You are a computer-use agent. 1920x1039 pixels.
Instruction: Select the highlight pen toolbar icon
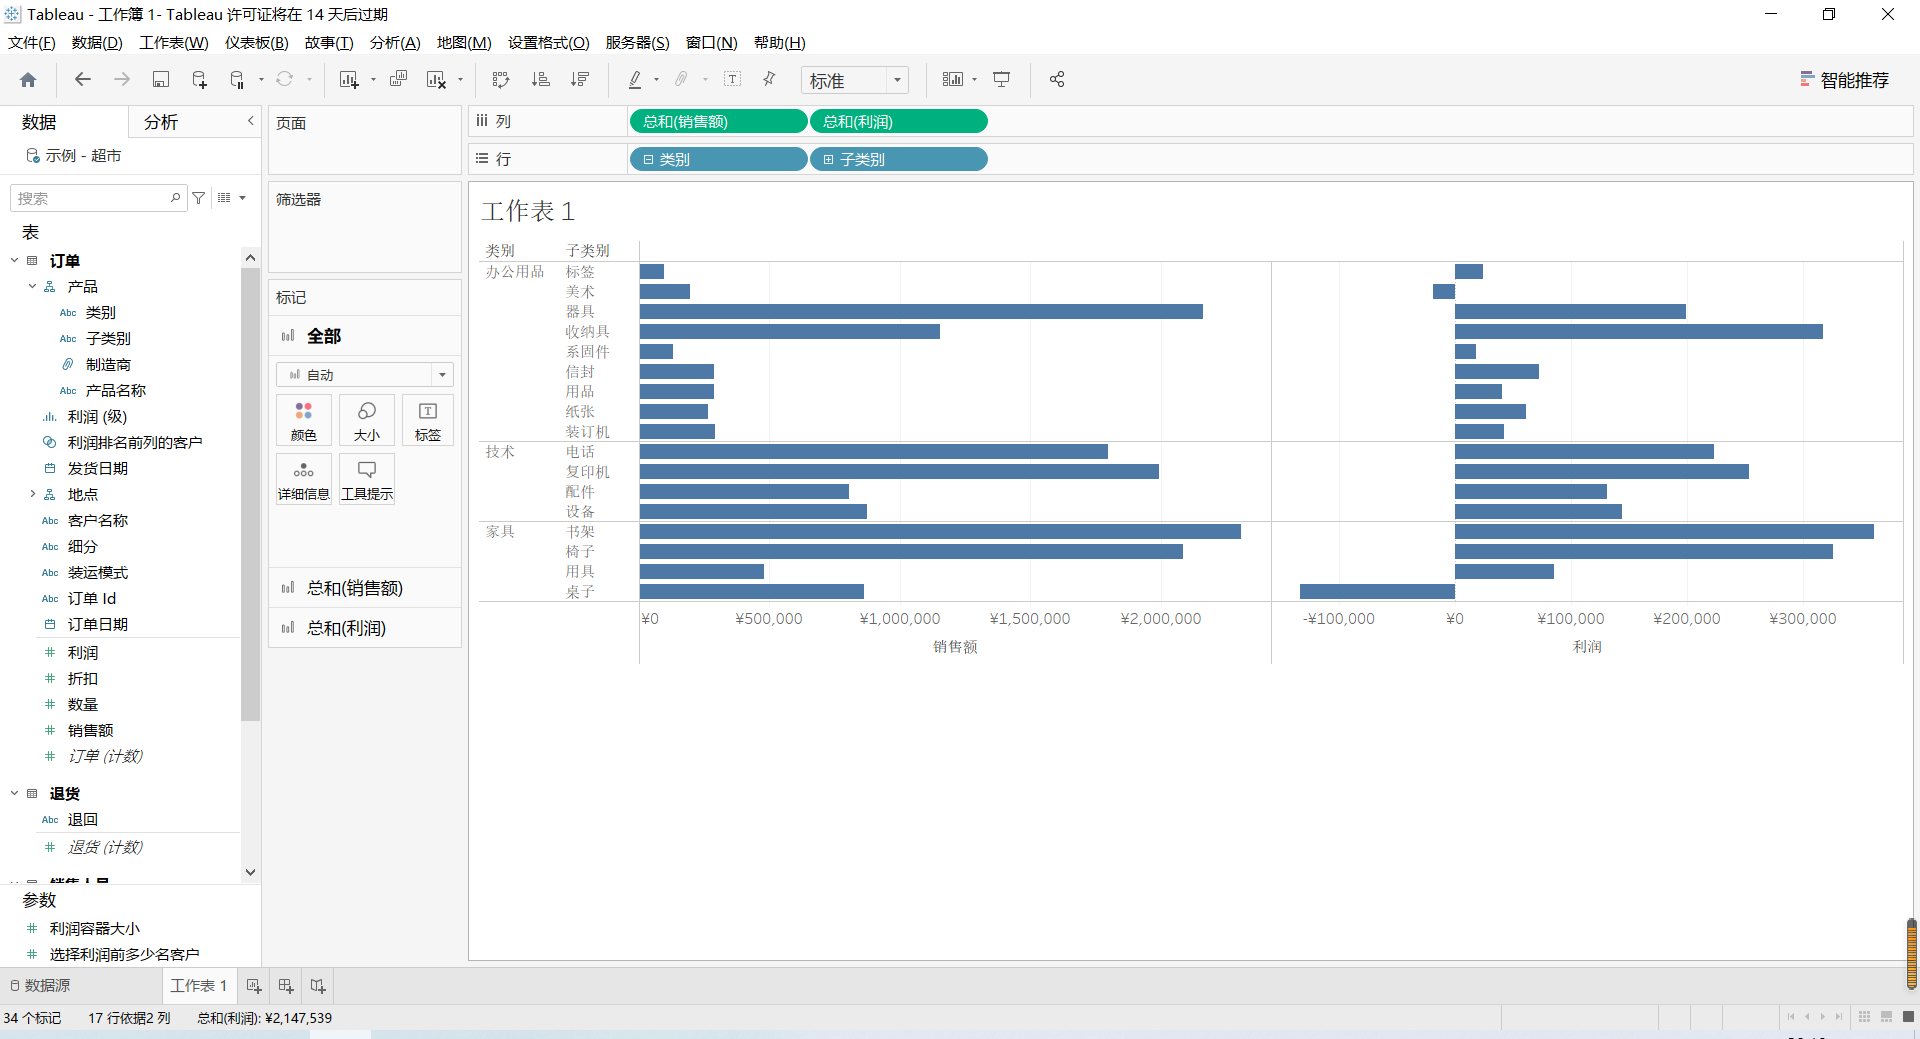coord(635,79)
